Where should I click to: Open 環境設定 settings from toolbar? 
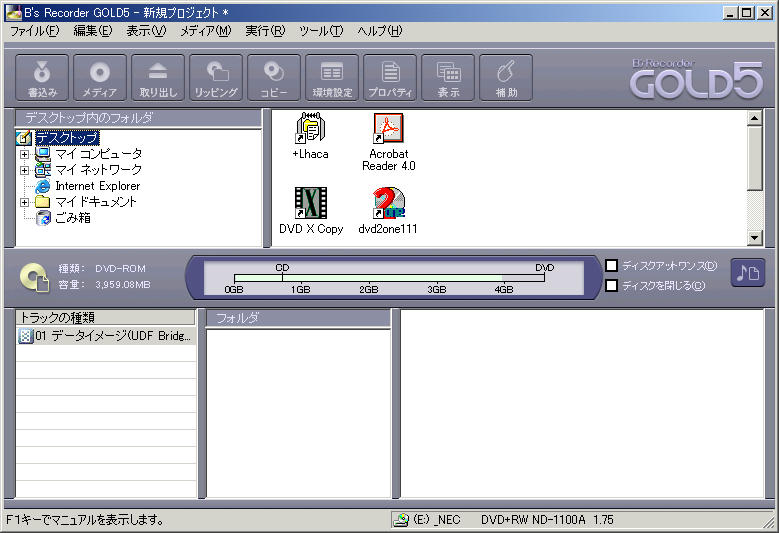(332, 78)
